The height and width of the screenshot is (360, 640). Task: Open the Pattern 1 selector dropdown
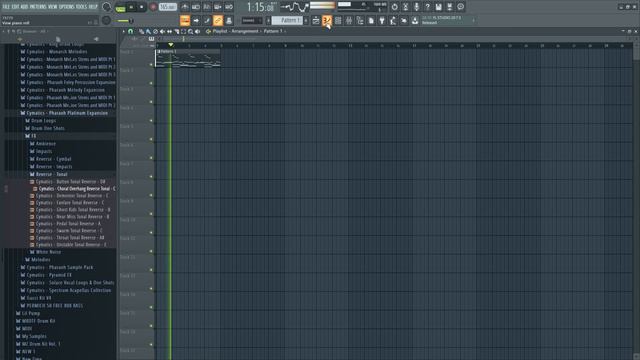288,20
